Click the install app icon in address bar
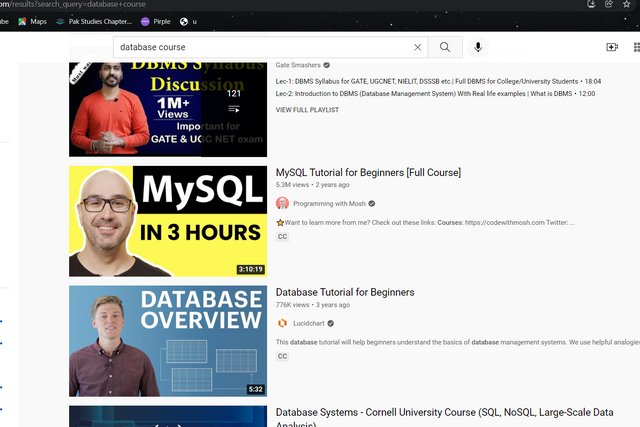Viewport: 640px width, 427px height. [x=591, y=4]
